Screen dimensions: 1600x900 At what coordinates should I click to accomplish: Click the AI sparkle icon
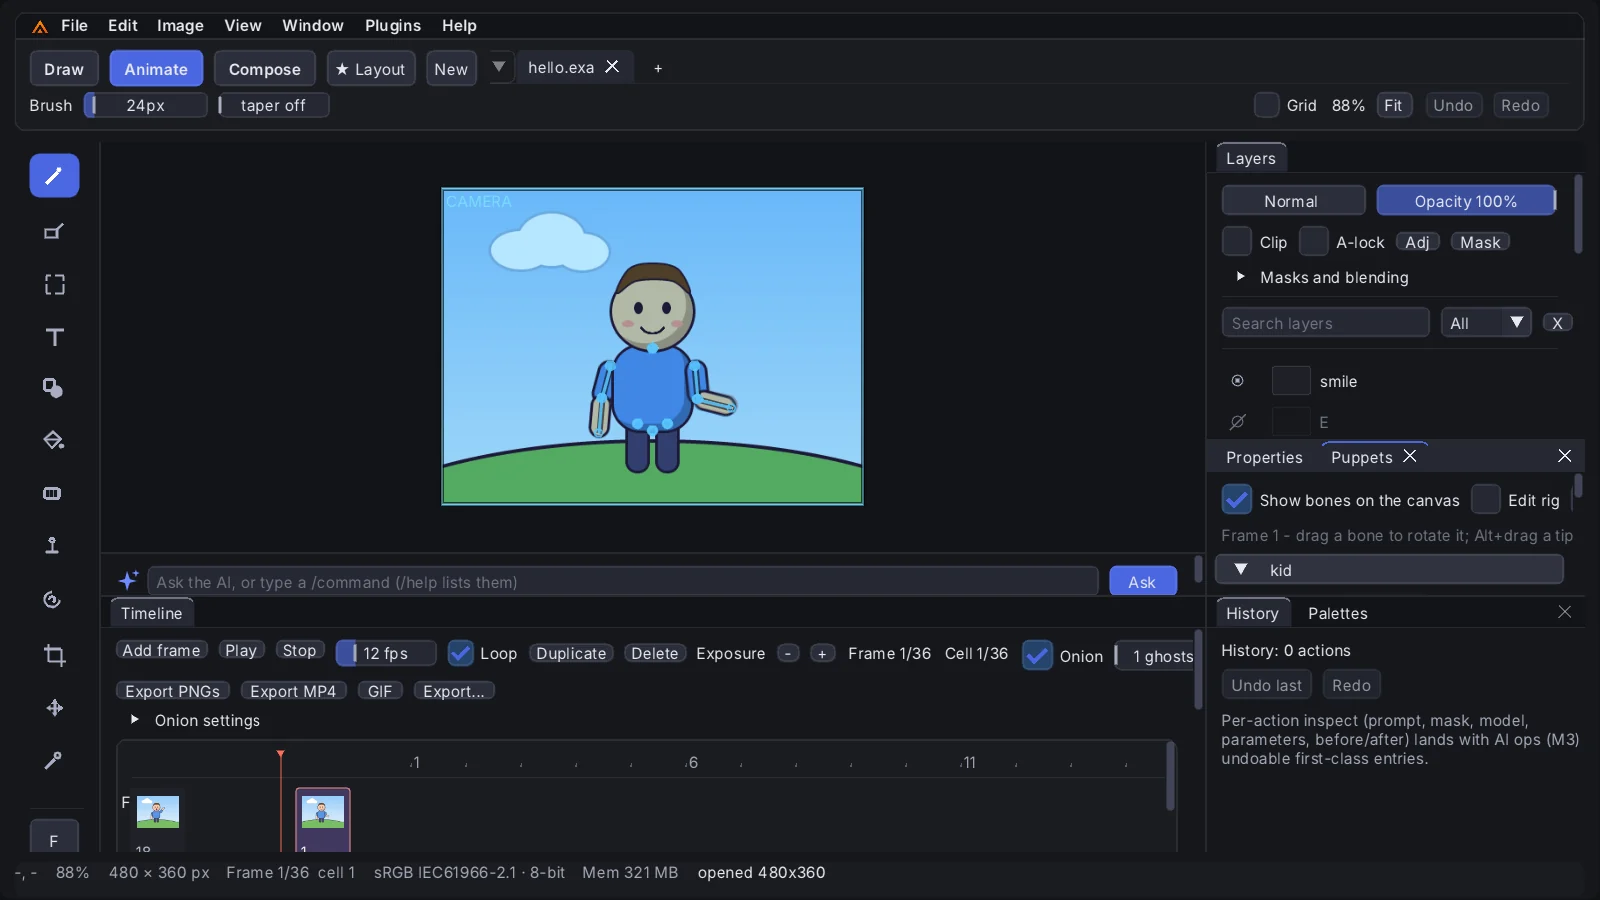129,581
